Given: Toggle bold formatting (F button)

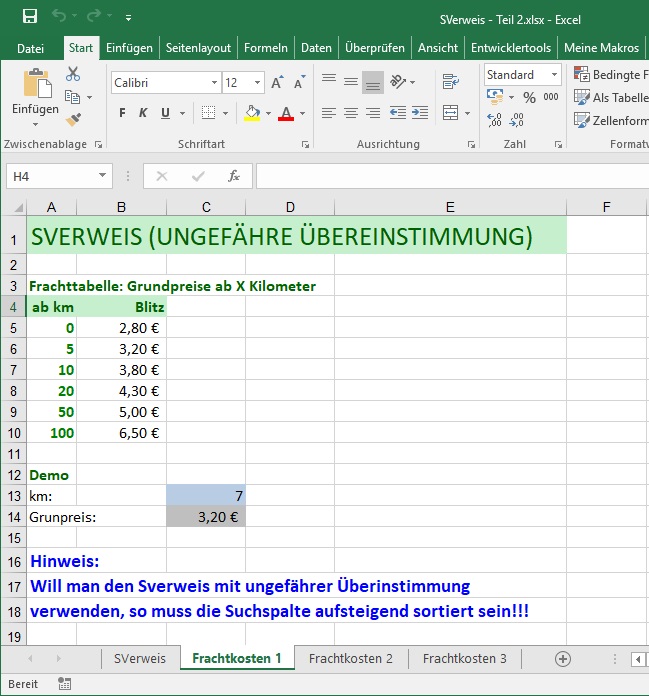Looking at the screenshot, I should (x=122, y=113).
